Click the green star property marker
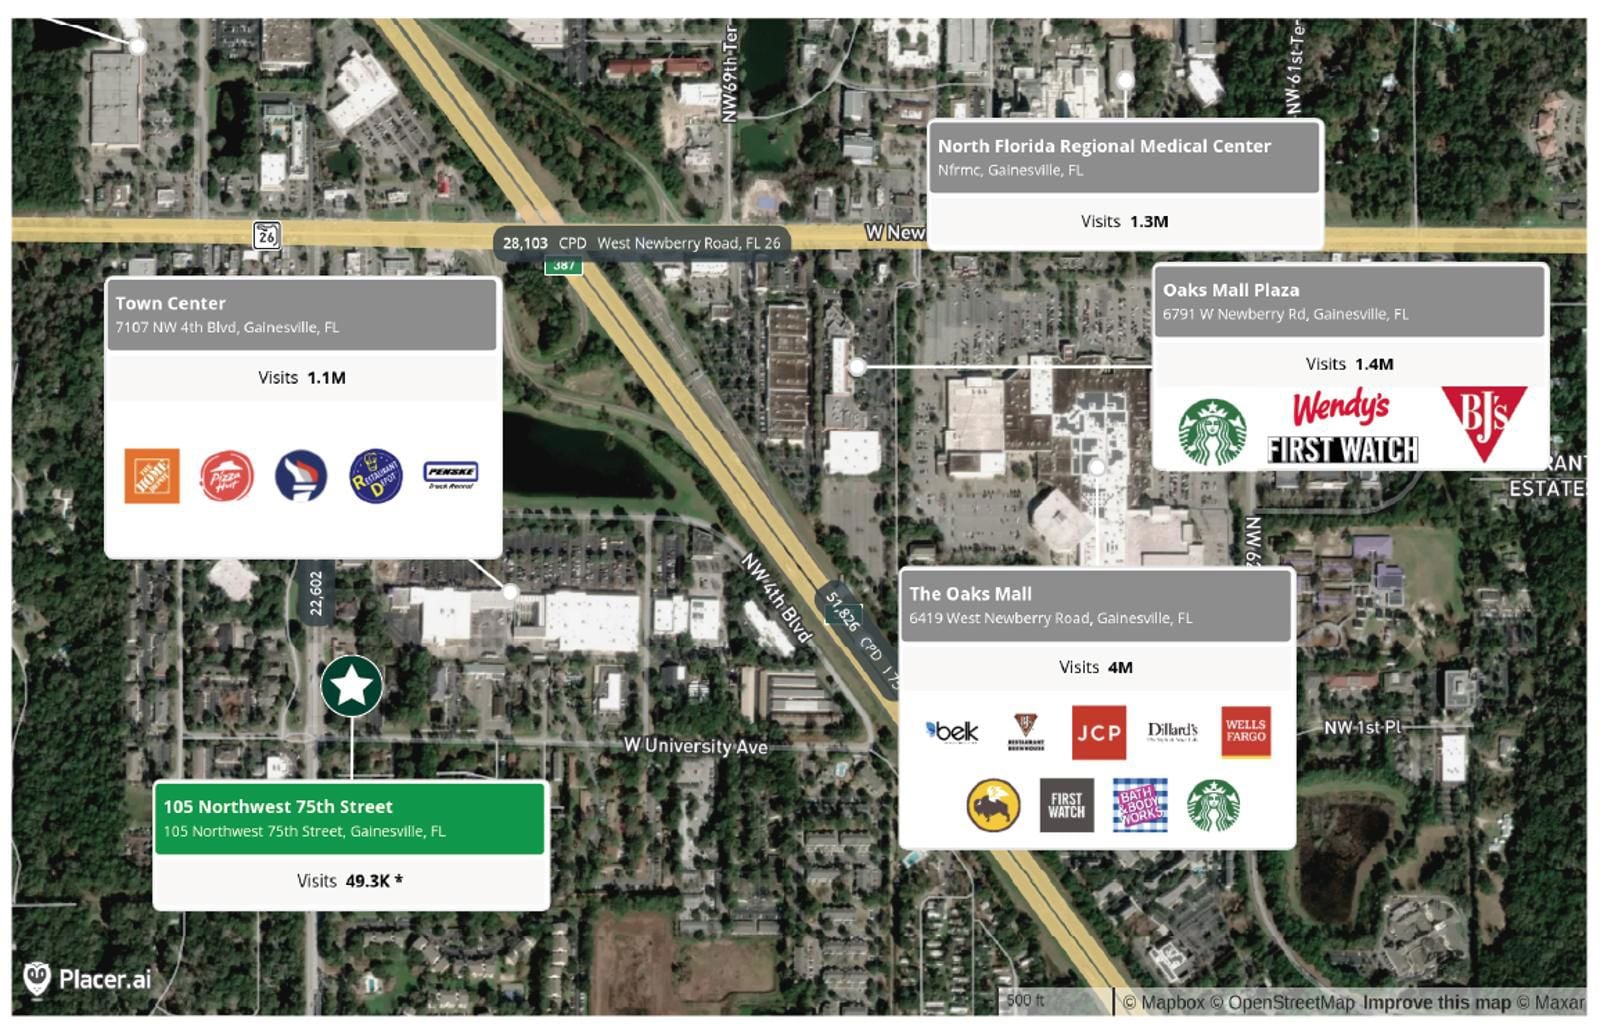Screen dimensions: 1600x1029 pos(352,686)
